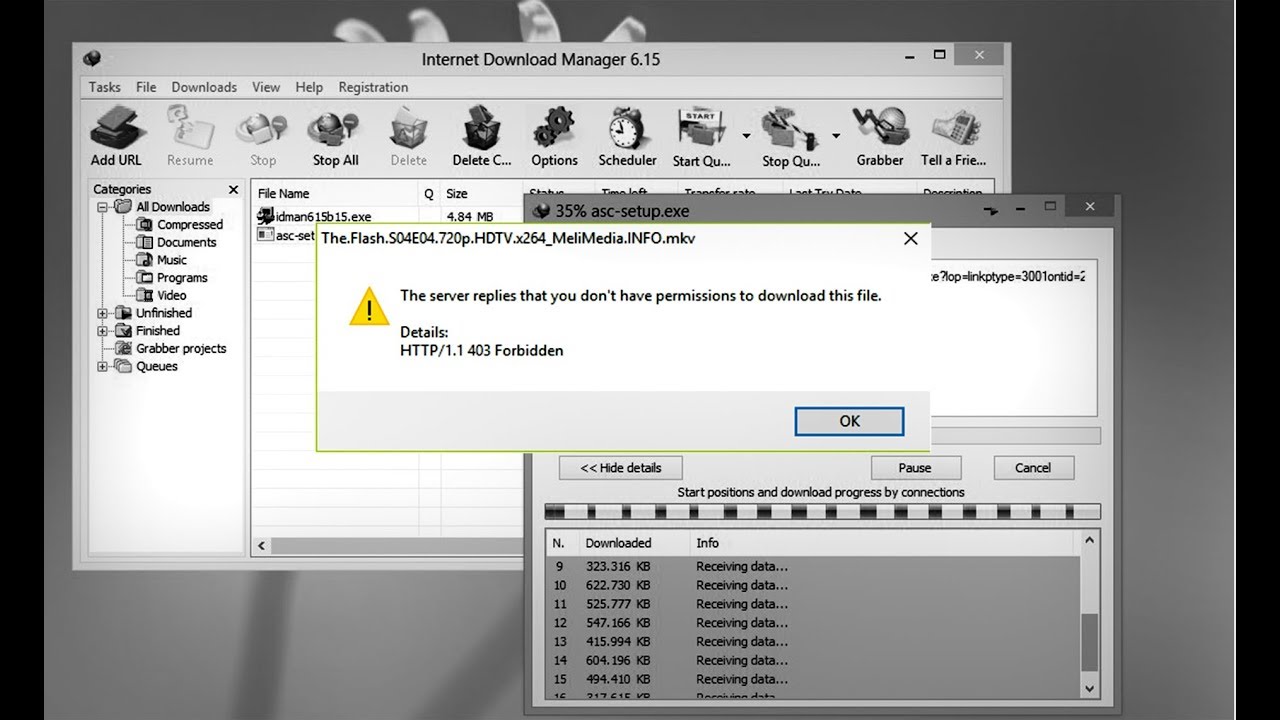The image size is (1280, 720).
Task: Click the Add URL toolbar icon
Action: point(116,137)
